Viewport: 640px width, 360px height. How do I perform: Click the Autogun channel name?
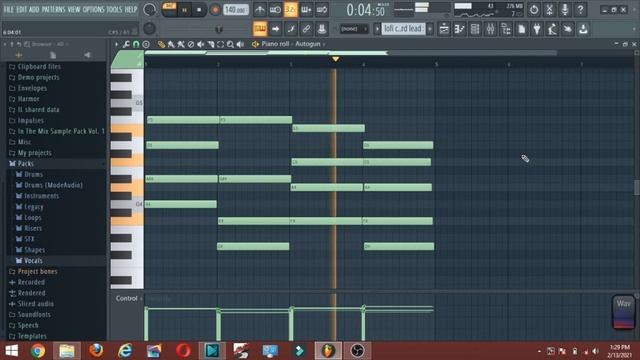click(308, 44)
